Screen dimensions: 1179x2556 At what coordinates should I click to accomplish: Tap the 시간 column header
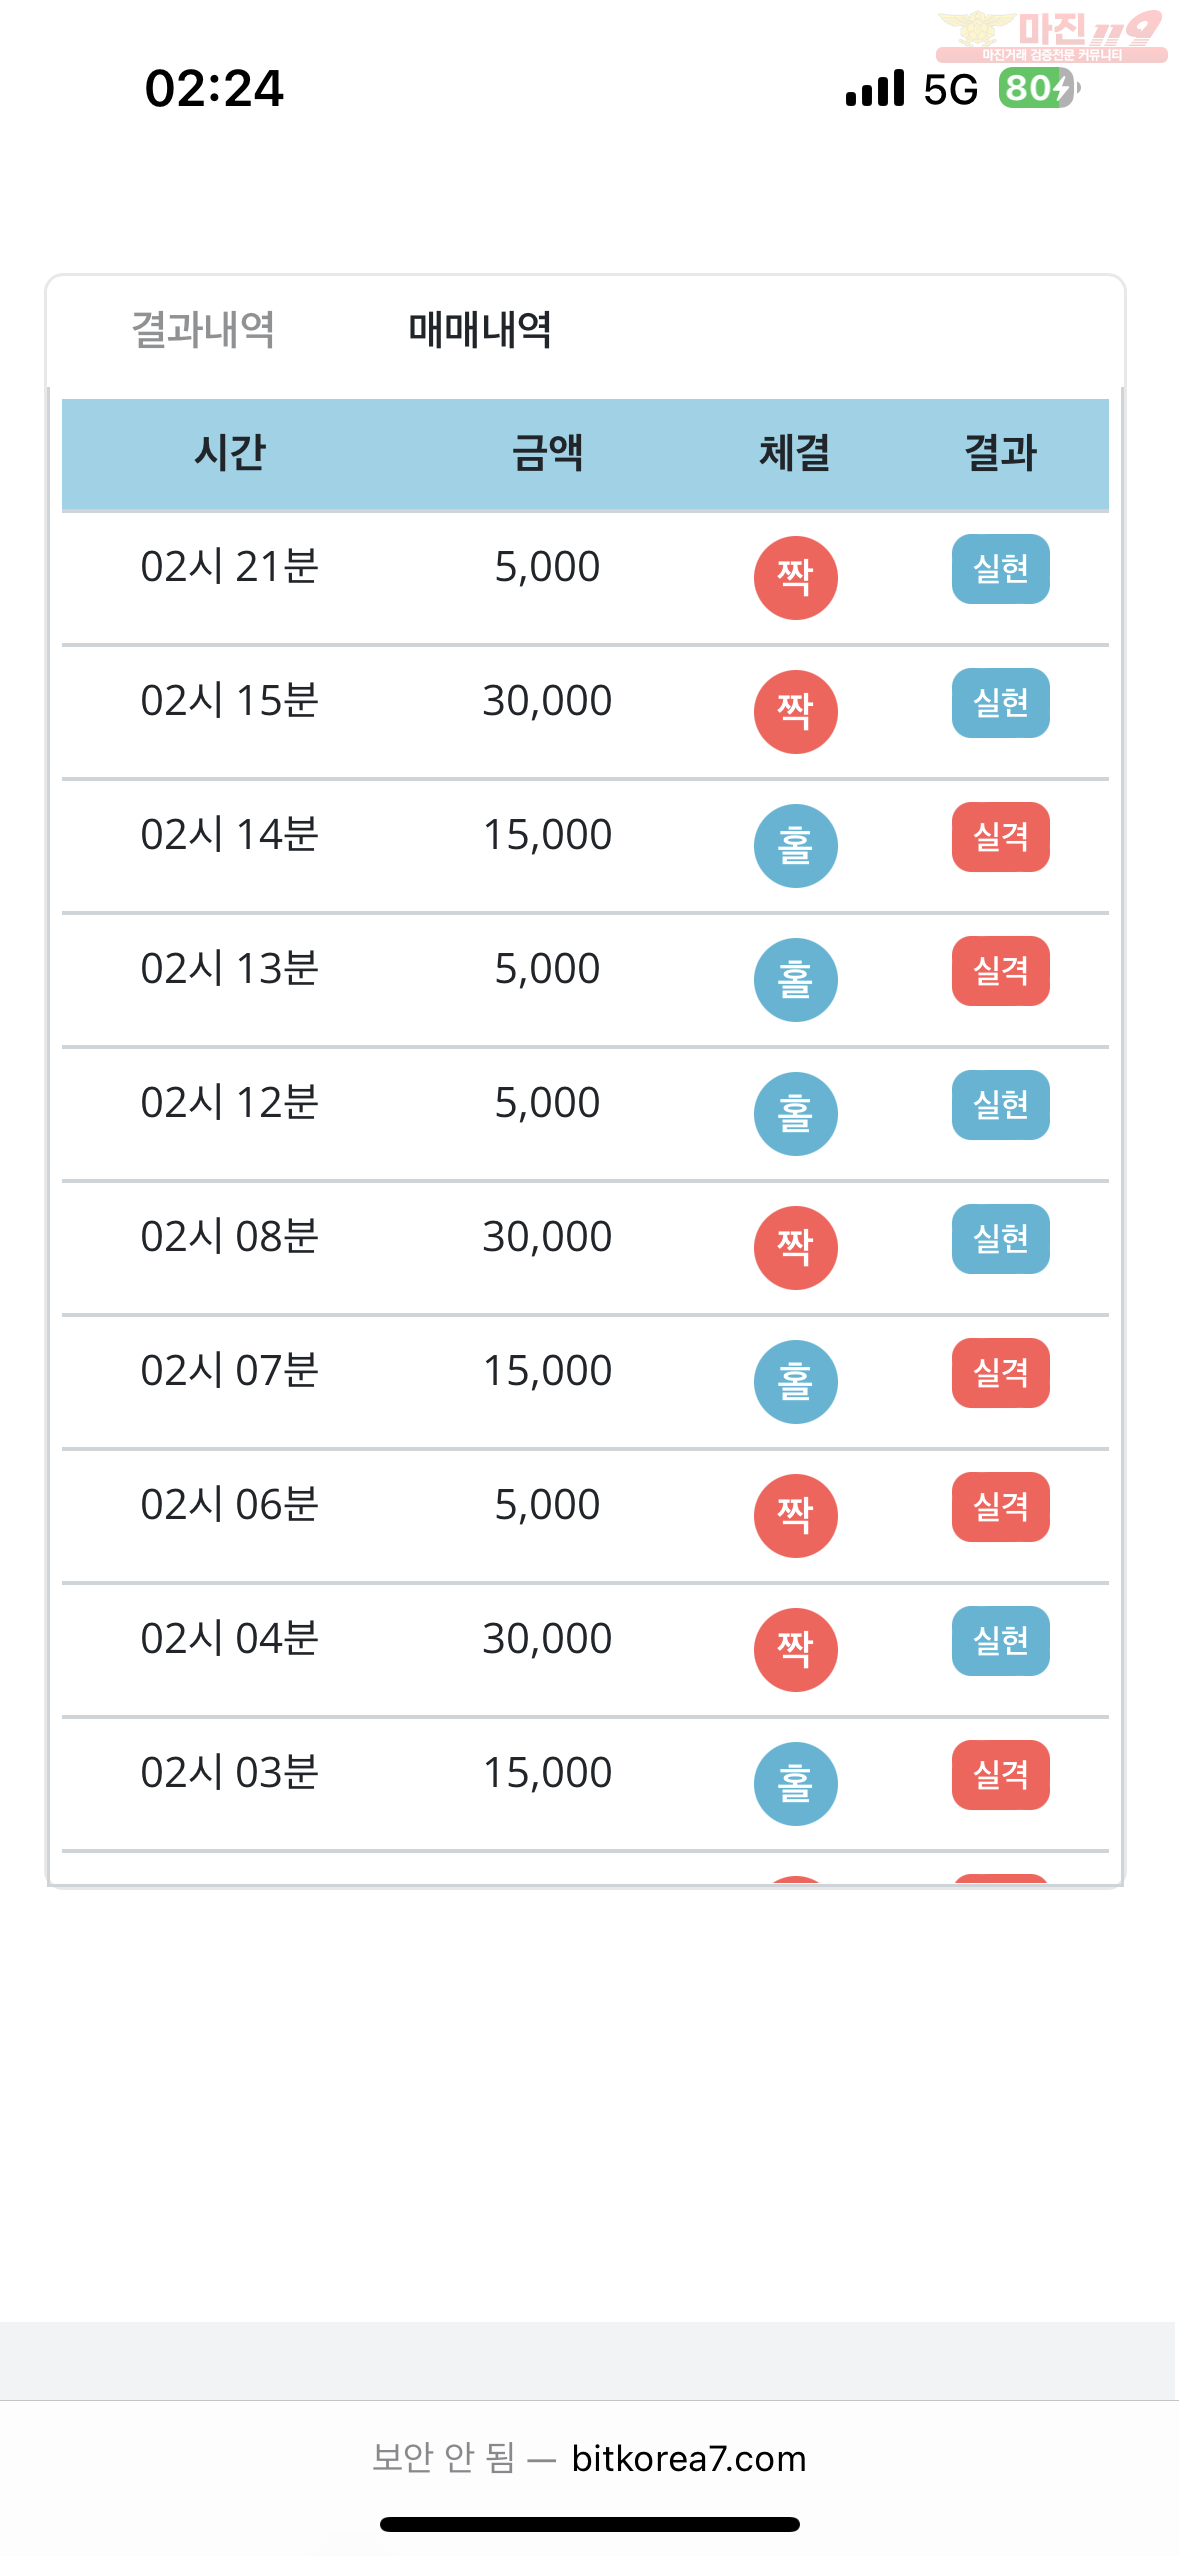230,453
